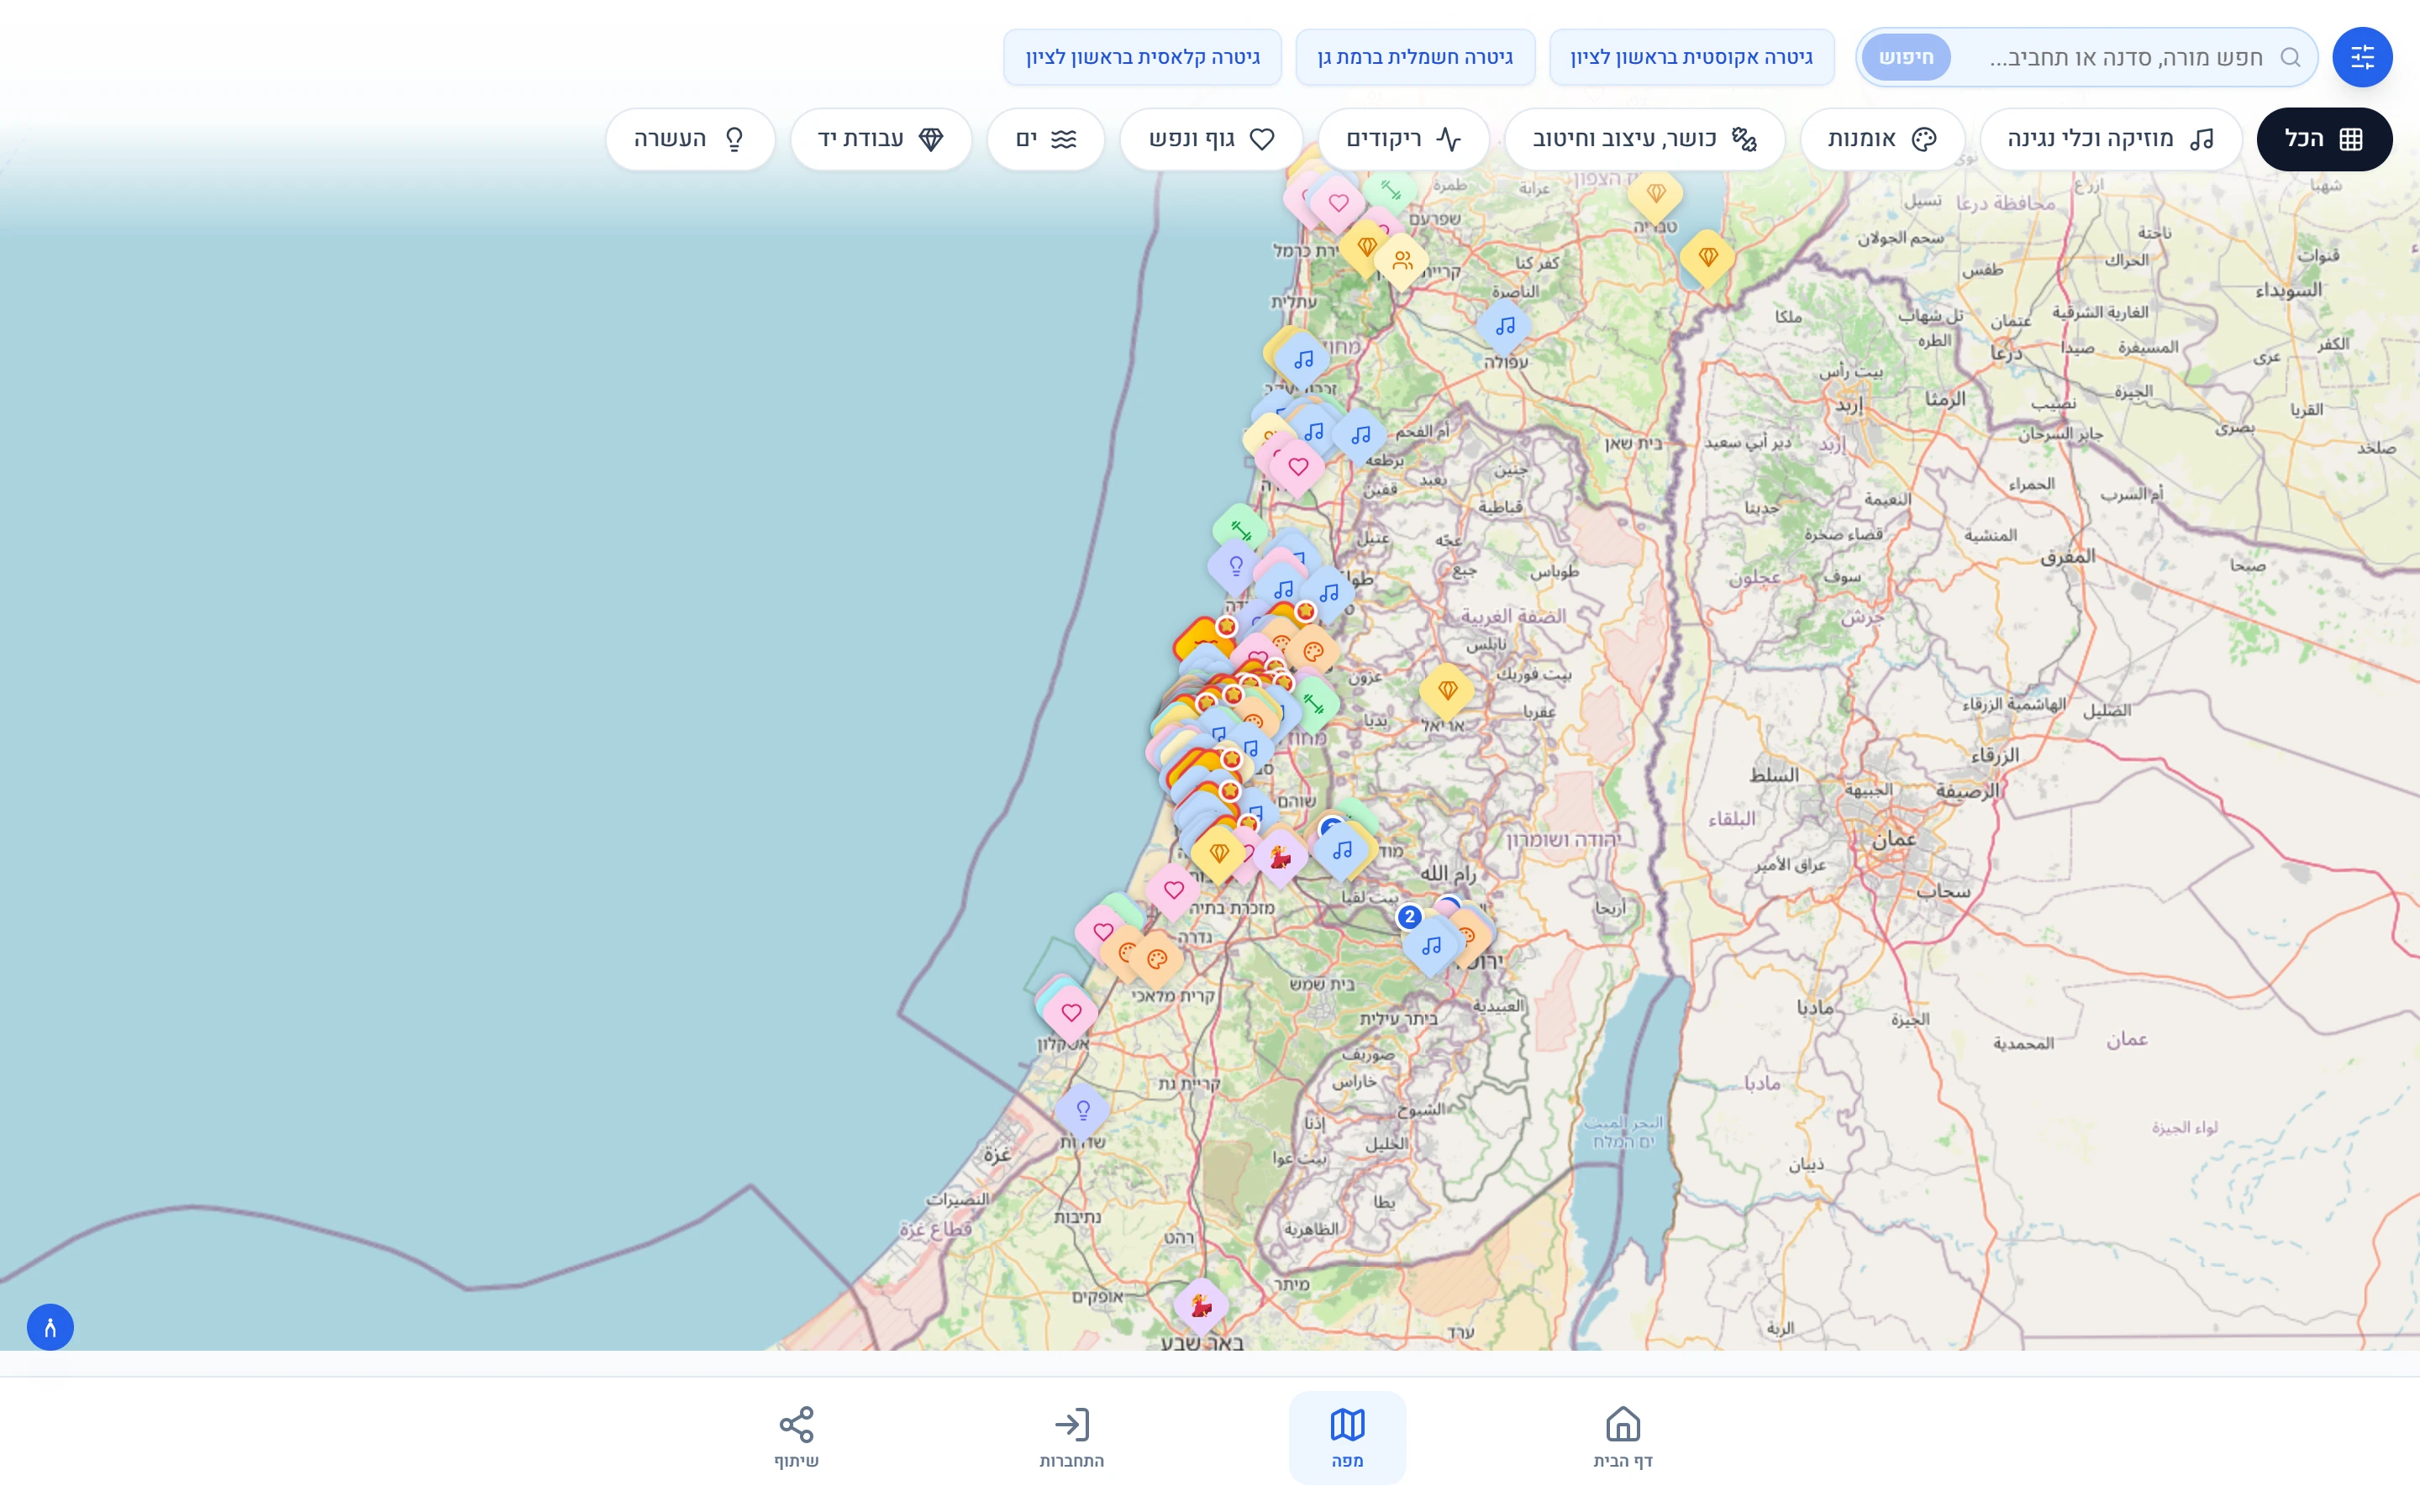Open the מפה map tab

(1347, 1437)
